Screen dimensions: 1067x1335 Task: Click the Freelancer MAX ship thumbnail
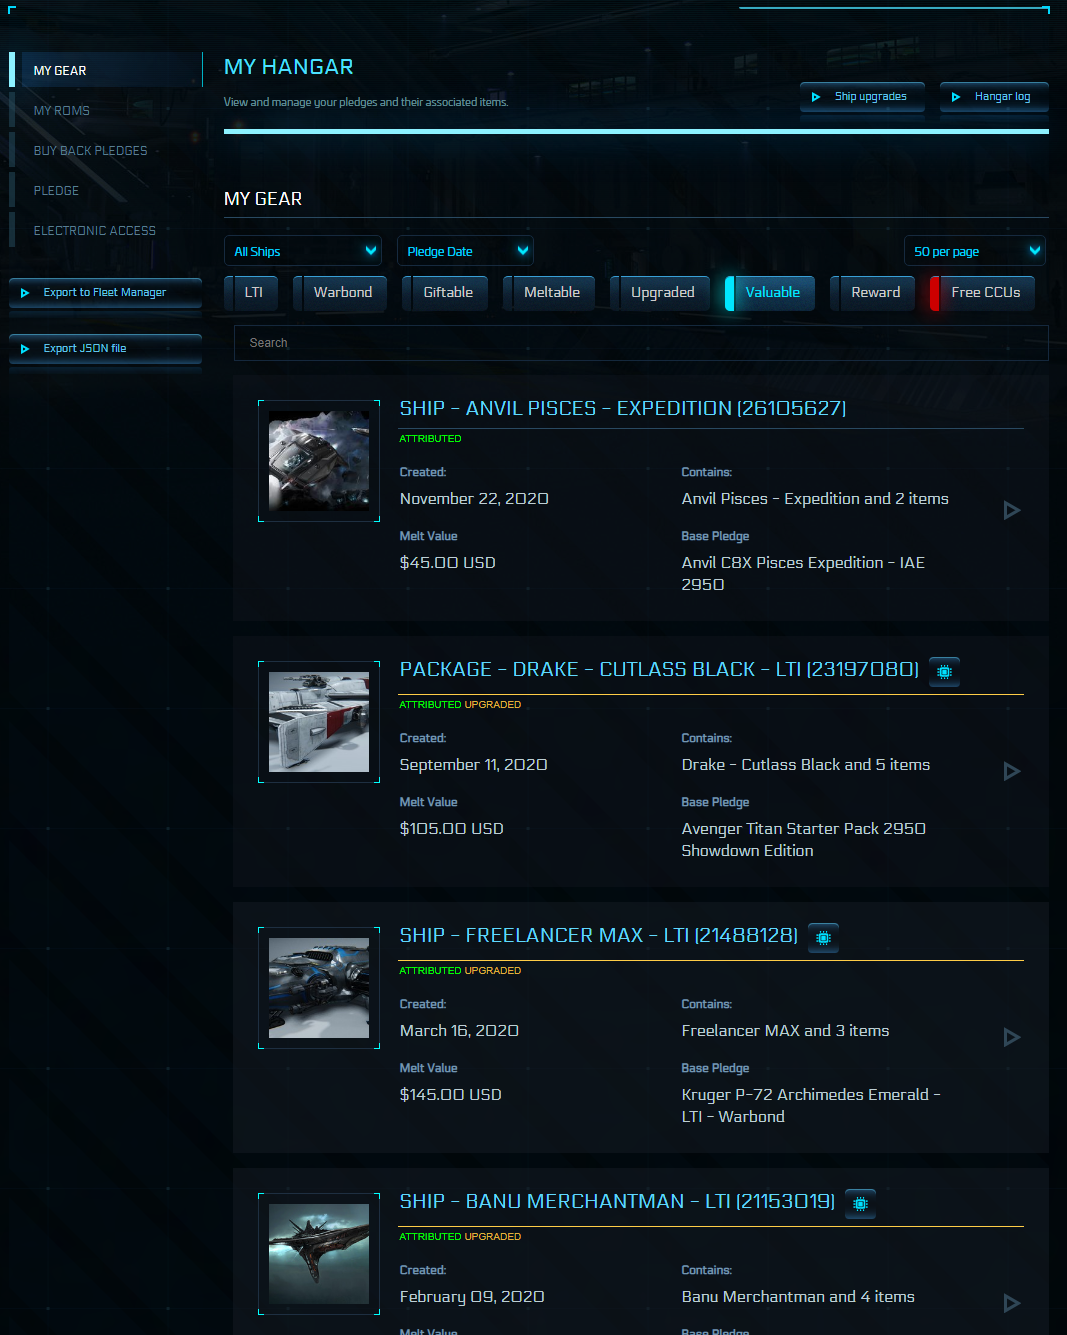point(319,988)
